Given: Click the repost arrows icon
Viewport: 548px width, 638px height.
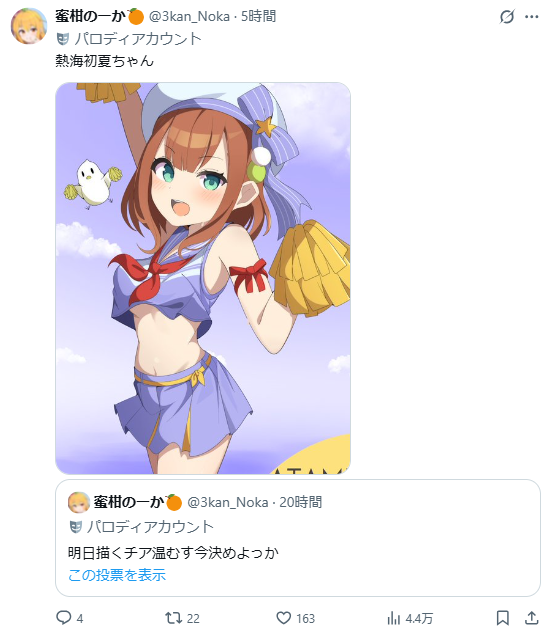Looking at the screenshot, I should click(173, 618).
